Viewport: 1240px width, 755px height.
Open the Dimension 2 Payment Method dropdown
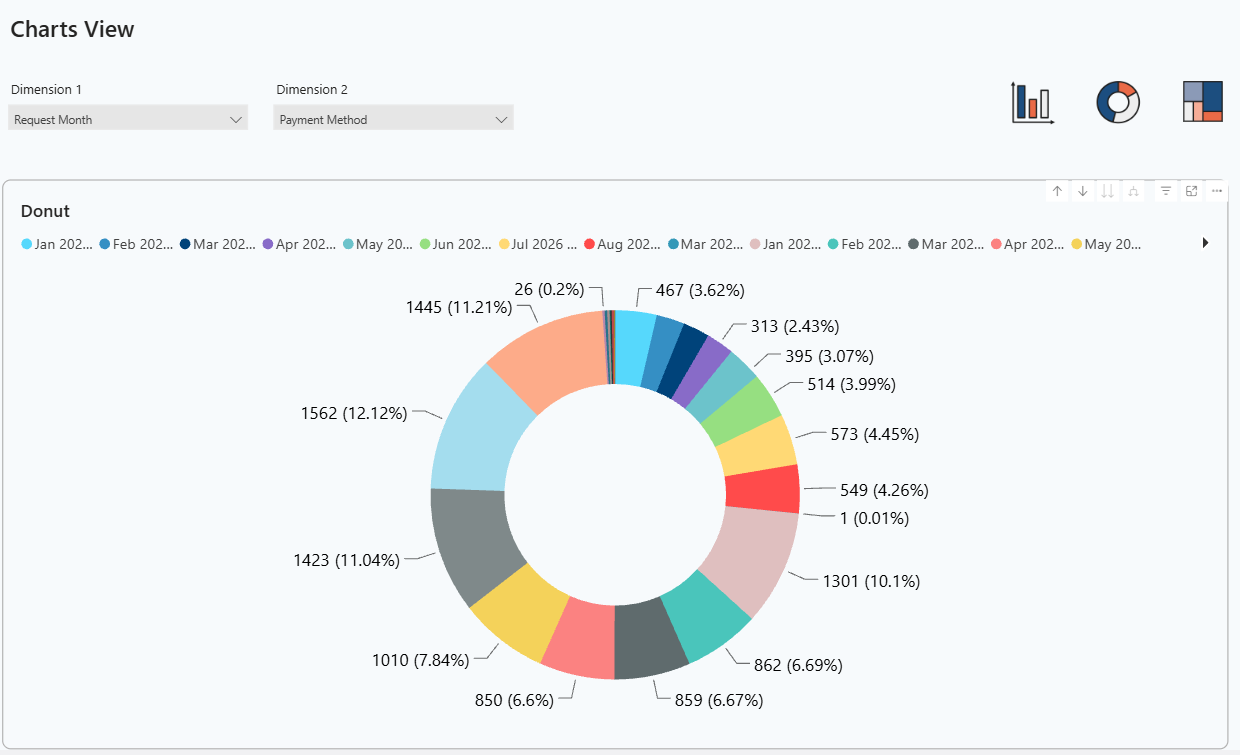click(394, 119)
